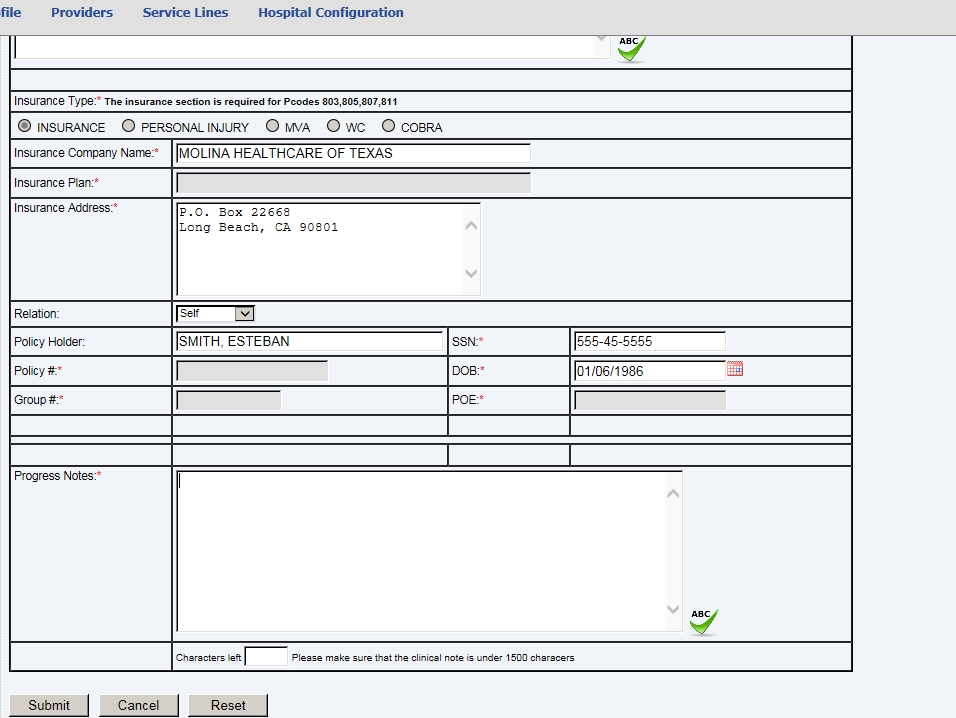This screenshot has width=956, height=718.
Task: Pick the COBRA radio option
Action: coord(388,126)
